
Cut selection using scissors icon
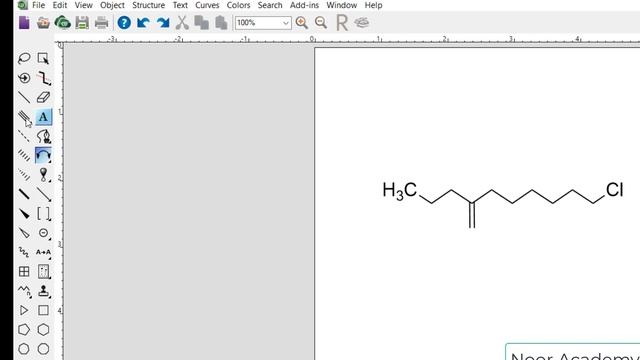(182, 22)
